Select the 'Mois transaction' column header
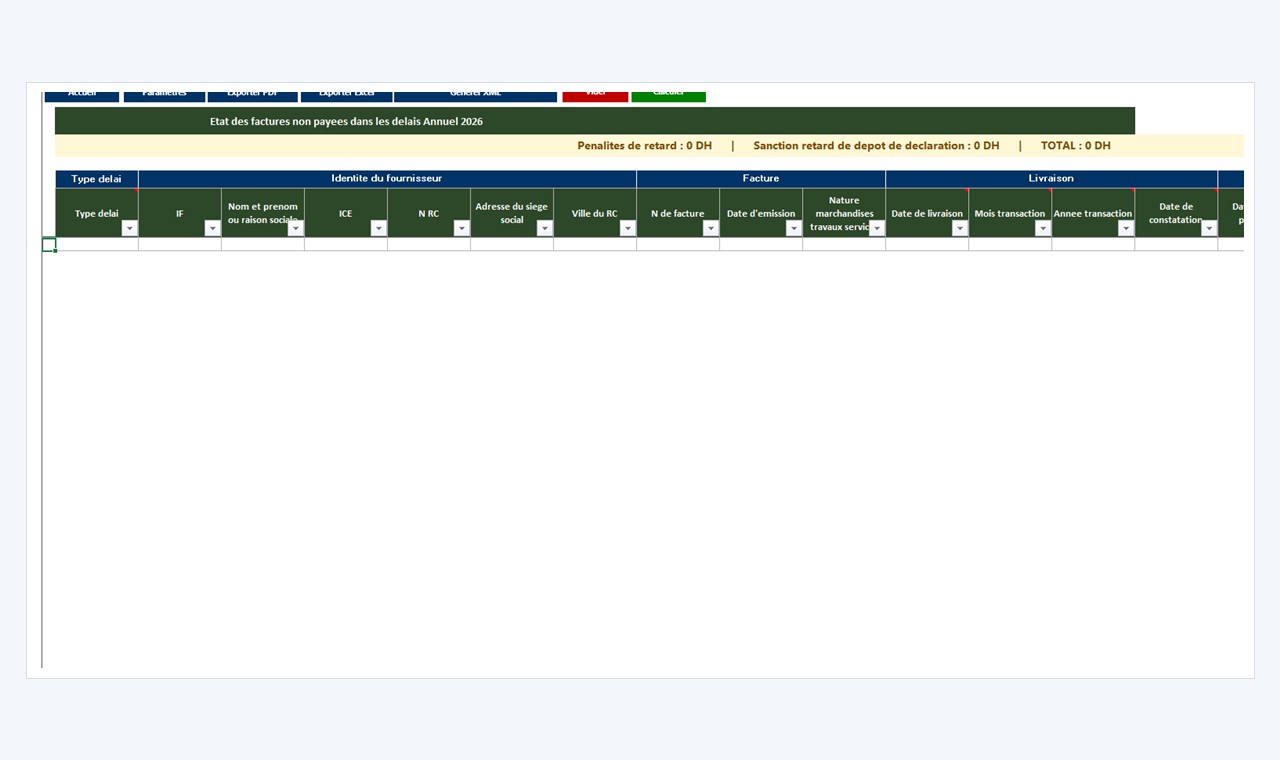The width and height of the screenshot is (1280, 760). pyautogui.click(x=1010, y=213)
